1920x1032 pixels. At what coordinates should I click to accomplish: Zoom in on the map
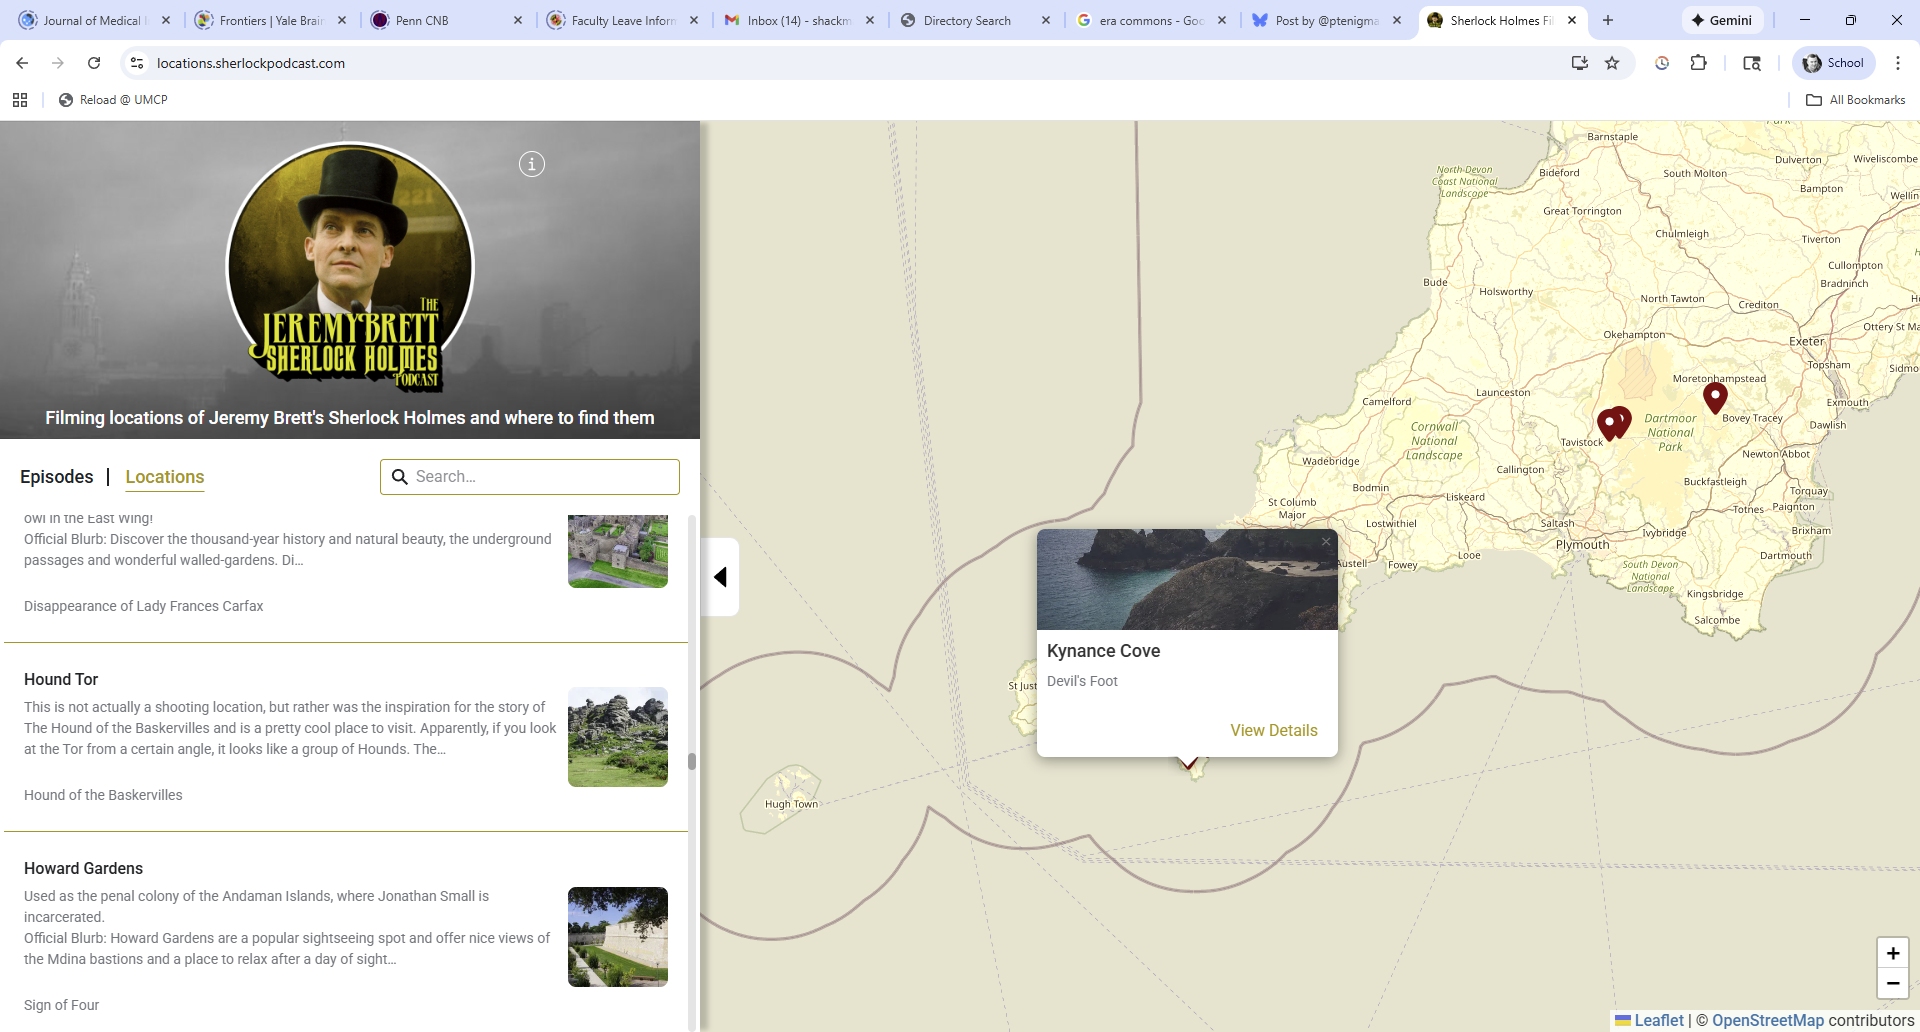(x=1892, y=953)
